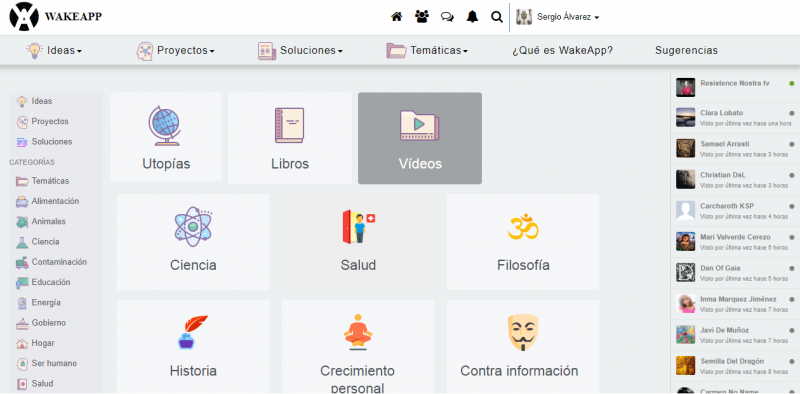Click the Filosofía tile label text
Image resolution: width=800 pixels, height=394 pixels.
(523, 265)
